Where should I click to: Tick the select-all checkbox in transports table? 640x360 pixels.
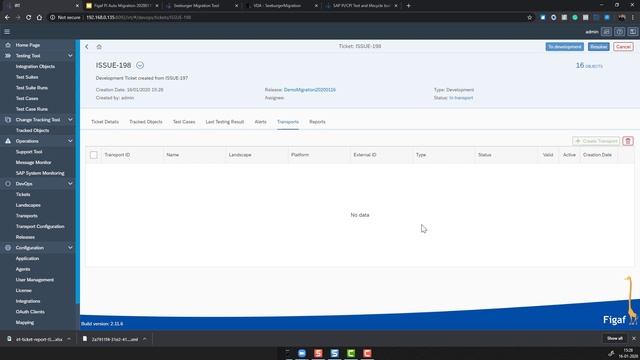pos(93,155)
